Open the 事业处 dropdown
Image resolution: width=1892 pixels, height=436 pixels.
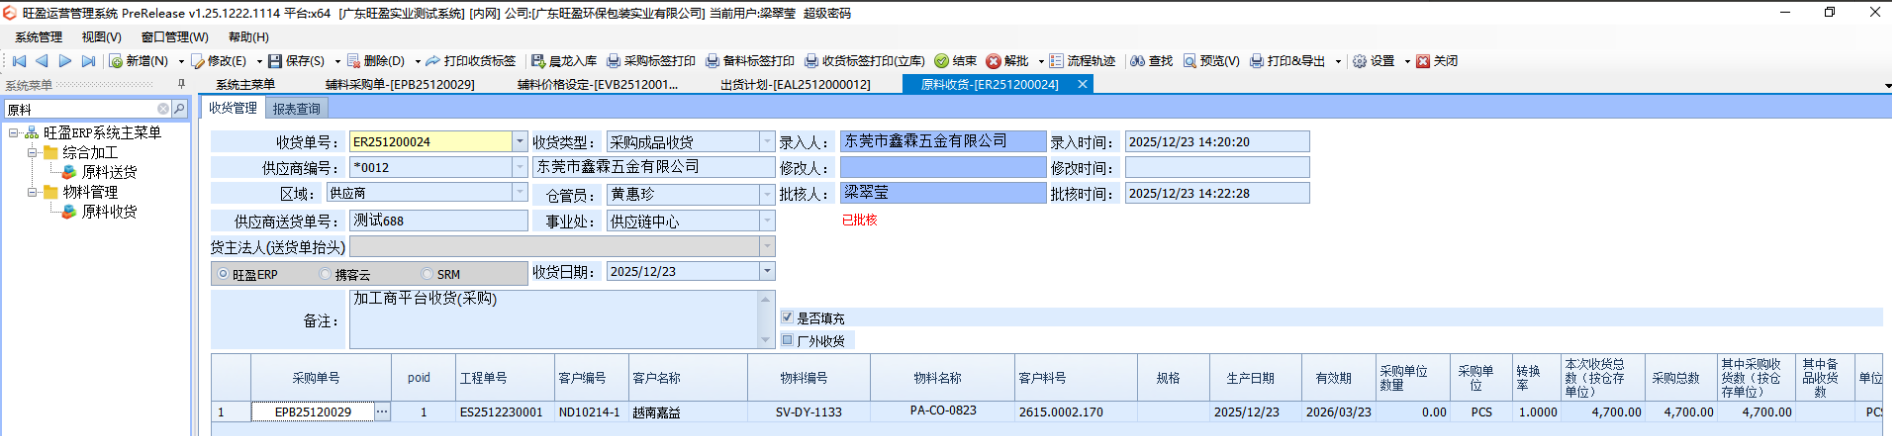(767, 220)
